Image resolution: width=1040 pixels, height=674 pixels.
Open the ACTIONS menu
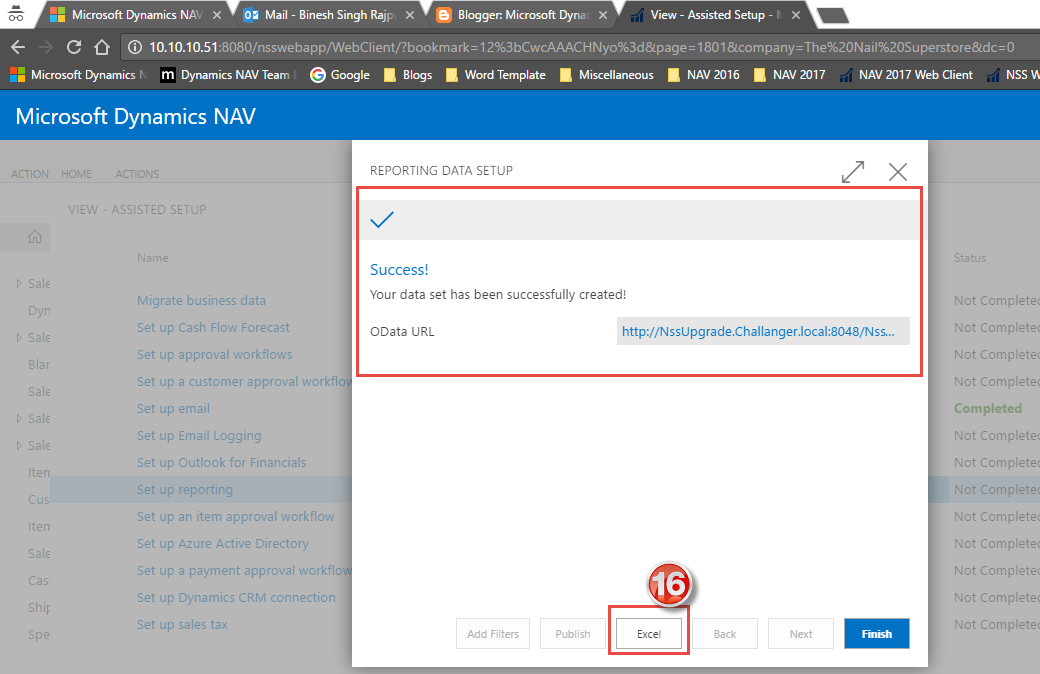(137, 173)
